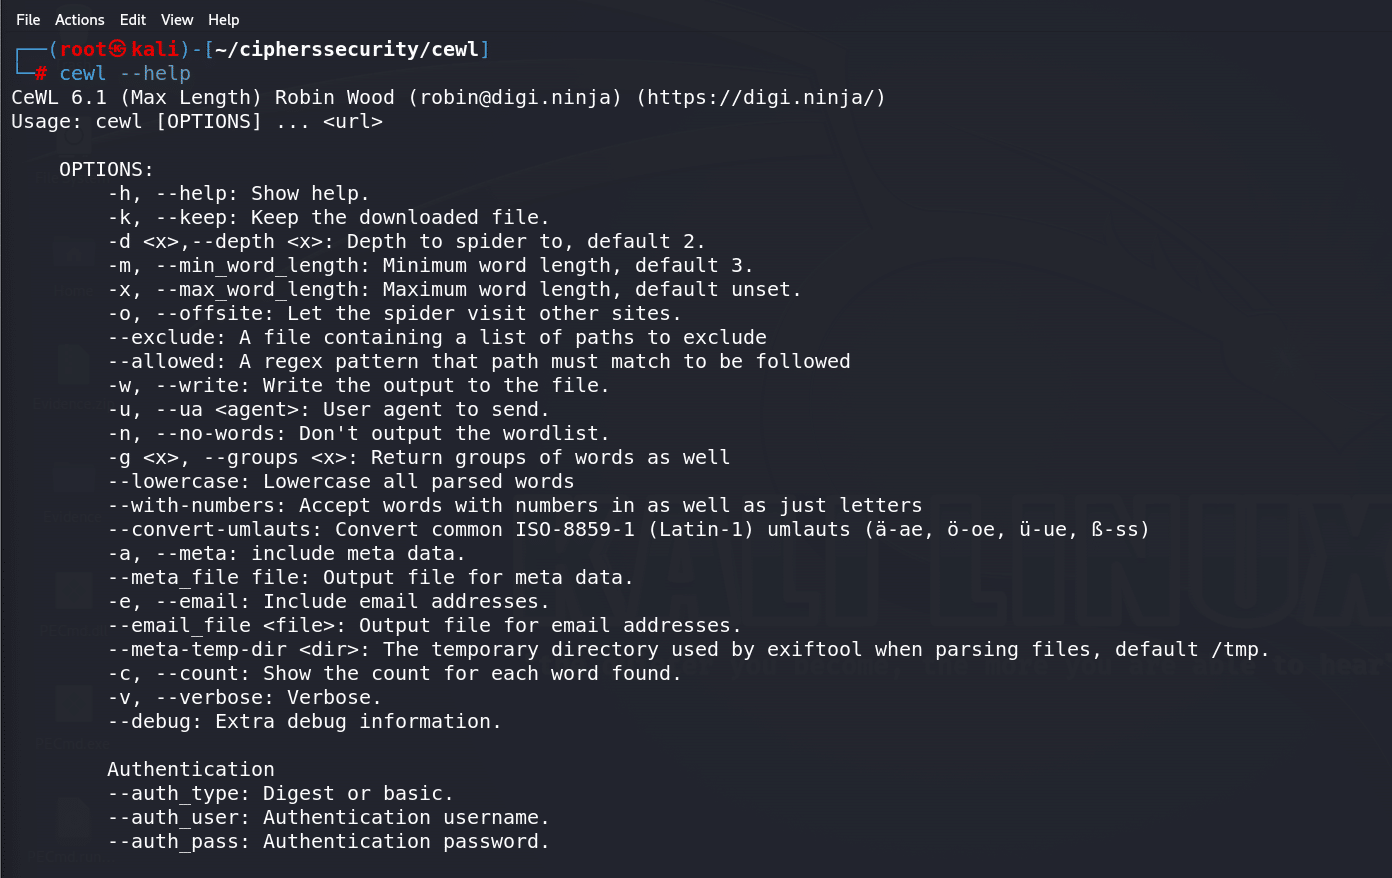Image resolution: width=1392 pixels, height=878 pixels.
Task: Click the --convert-umlauts option line
Action: pos(629,529)
